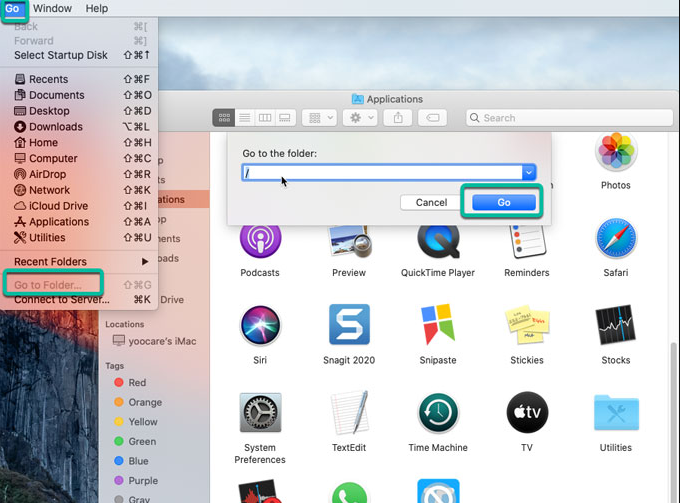Open Safari from the Applications folder
The image size is (680, 503).
tap(615, 240)
